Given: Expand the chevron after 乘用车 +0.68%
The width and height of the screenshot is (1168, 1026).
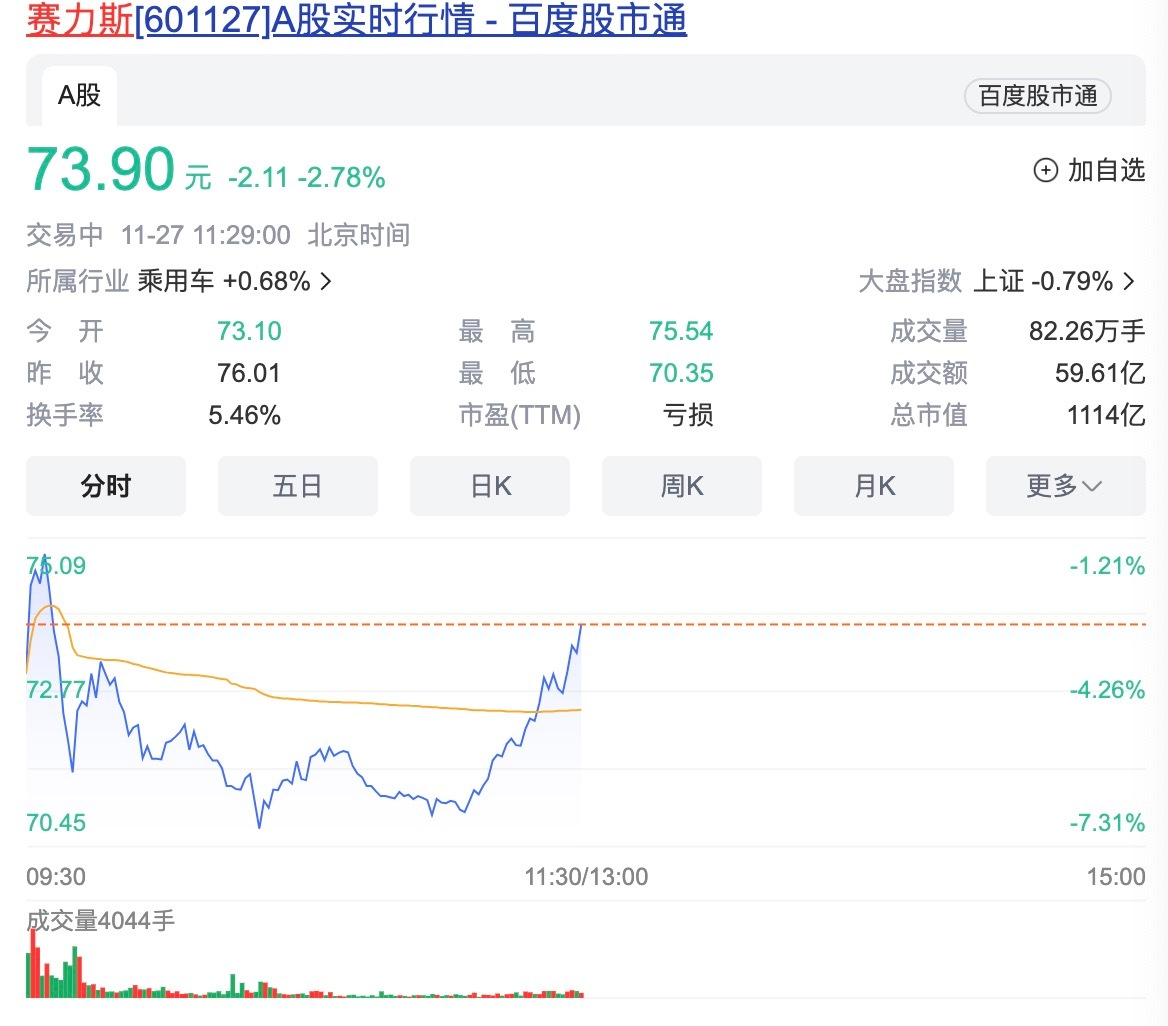Looking at the screenshot, I should 326,282.
